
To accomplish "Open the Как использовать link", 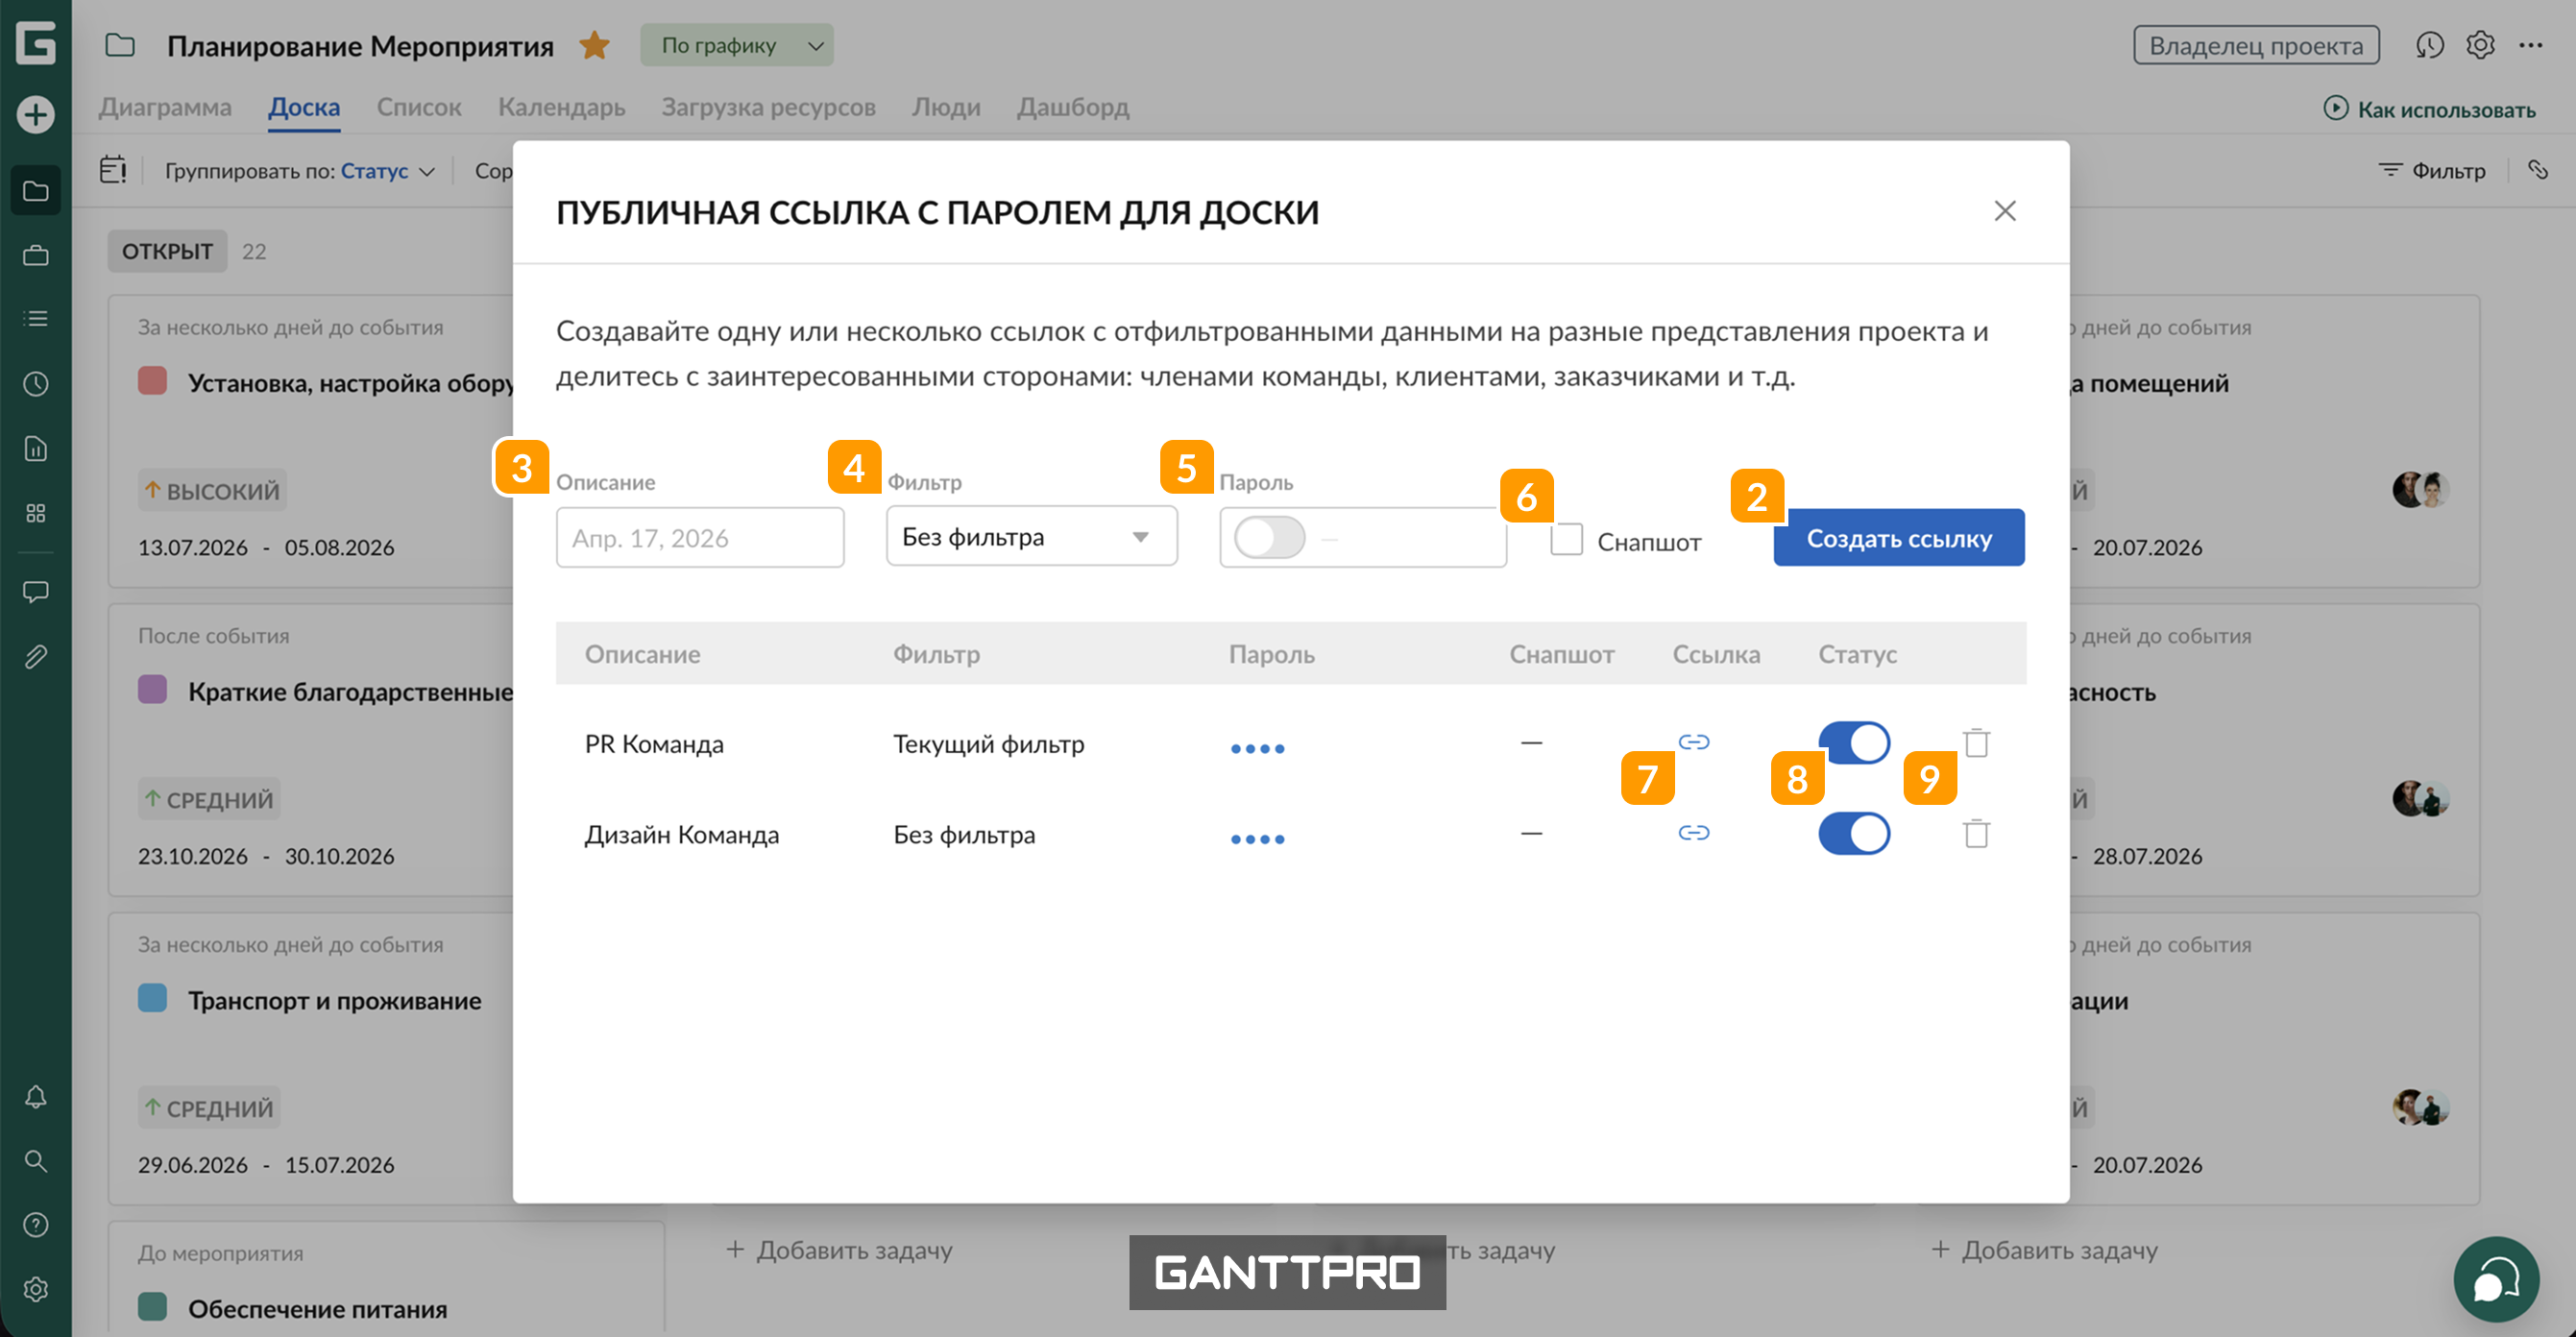I will (x=2430, y=109).
